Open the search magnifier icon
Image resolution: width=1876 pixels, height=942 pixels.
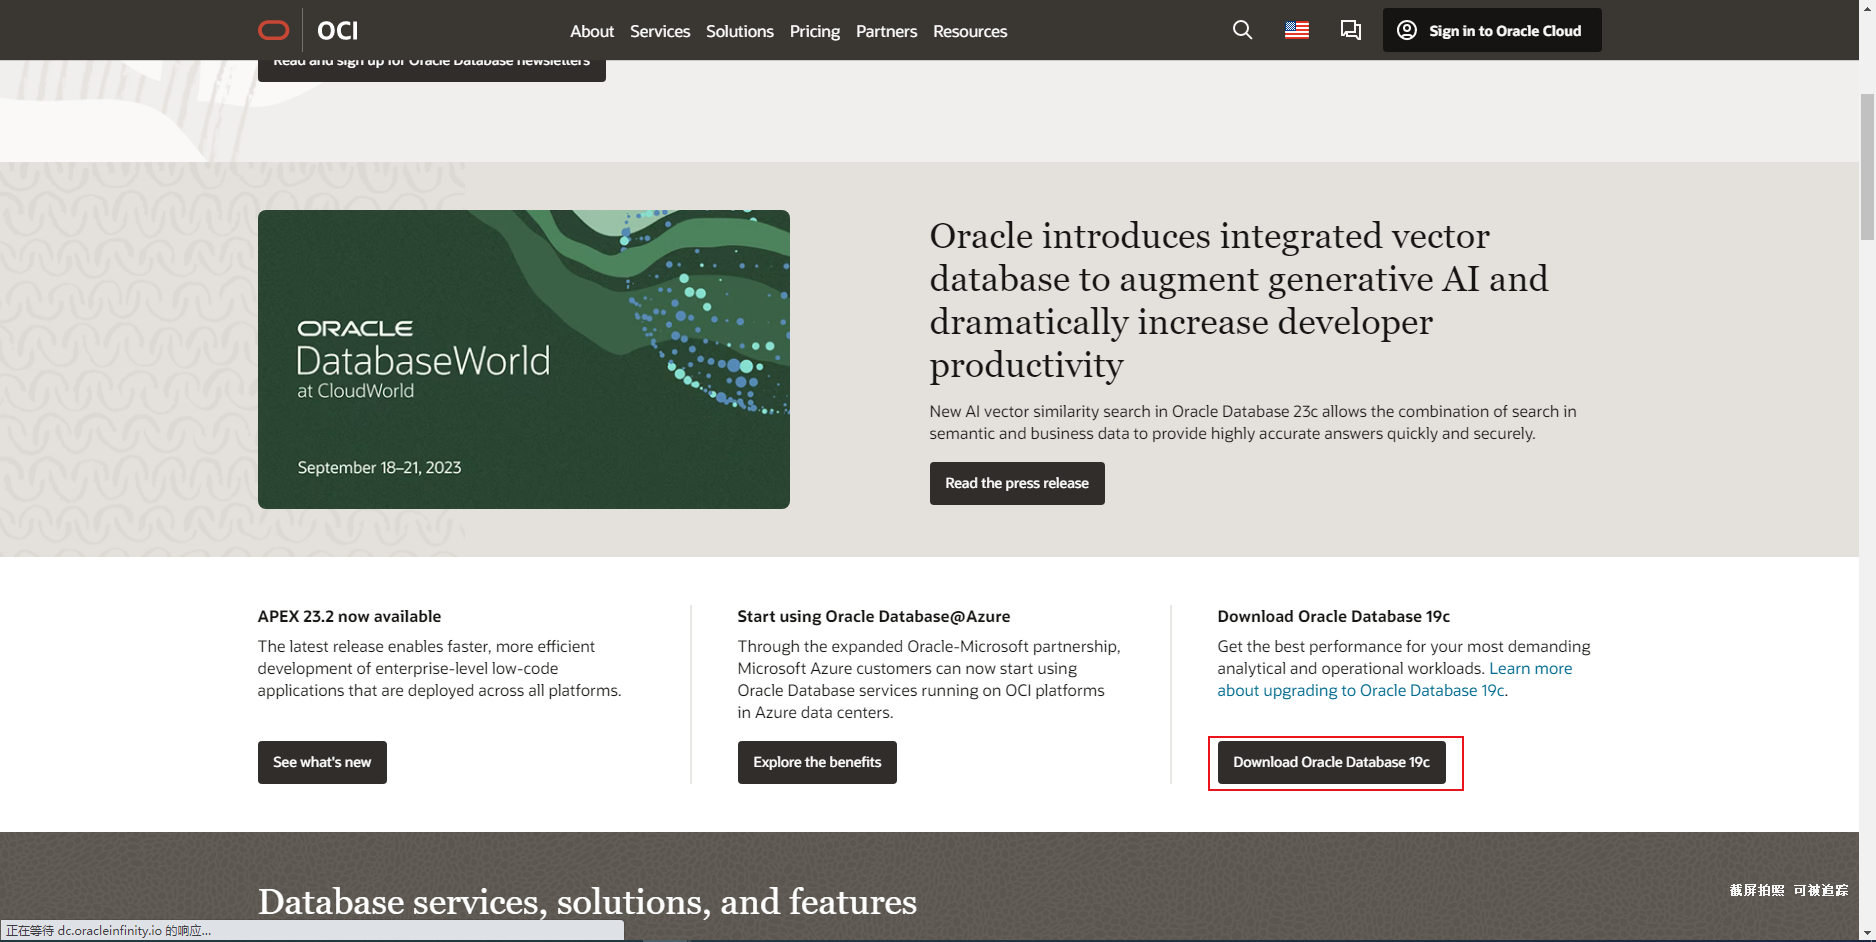pyautogui.click(x=1242, y=30)
